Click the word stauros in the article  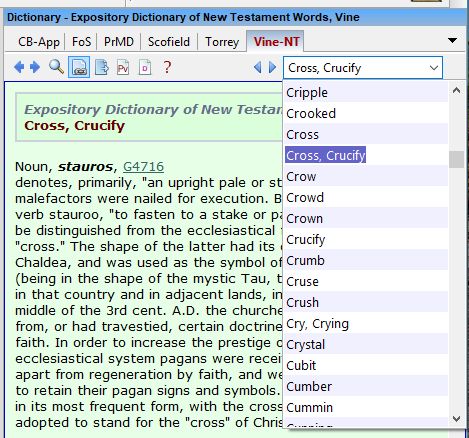(x=85, y=167)
